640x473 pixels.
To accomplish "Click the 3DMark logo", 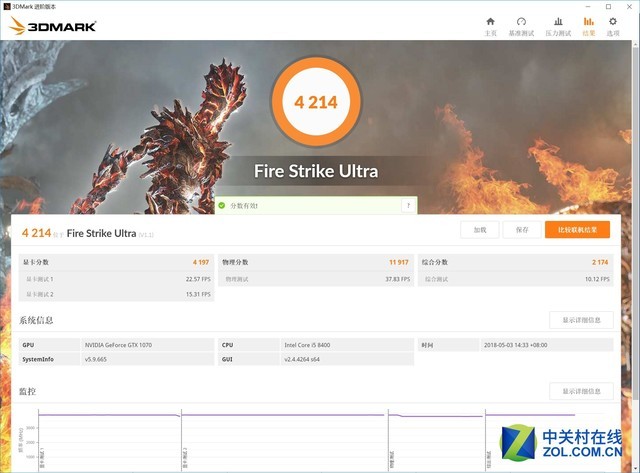I will click(x=52, y=26).
